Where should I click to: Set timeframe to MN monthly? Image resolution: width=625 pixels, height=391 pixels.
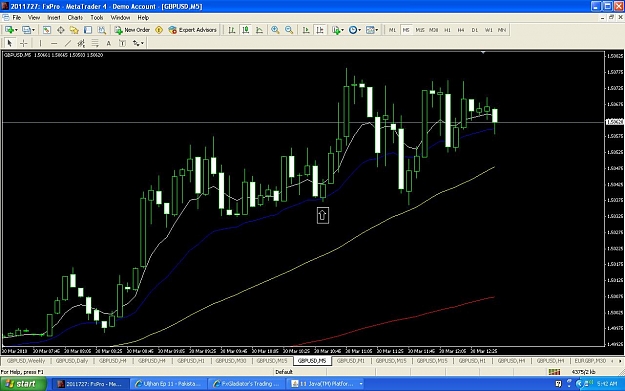tap(502, 30)
